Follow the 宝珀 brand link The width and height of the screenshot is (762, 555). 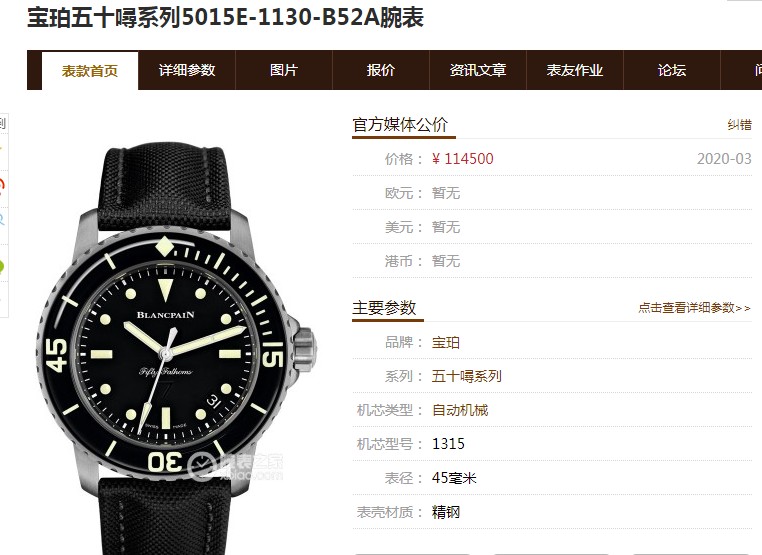click(446, 342)
